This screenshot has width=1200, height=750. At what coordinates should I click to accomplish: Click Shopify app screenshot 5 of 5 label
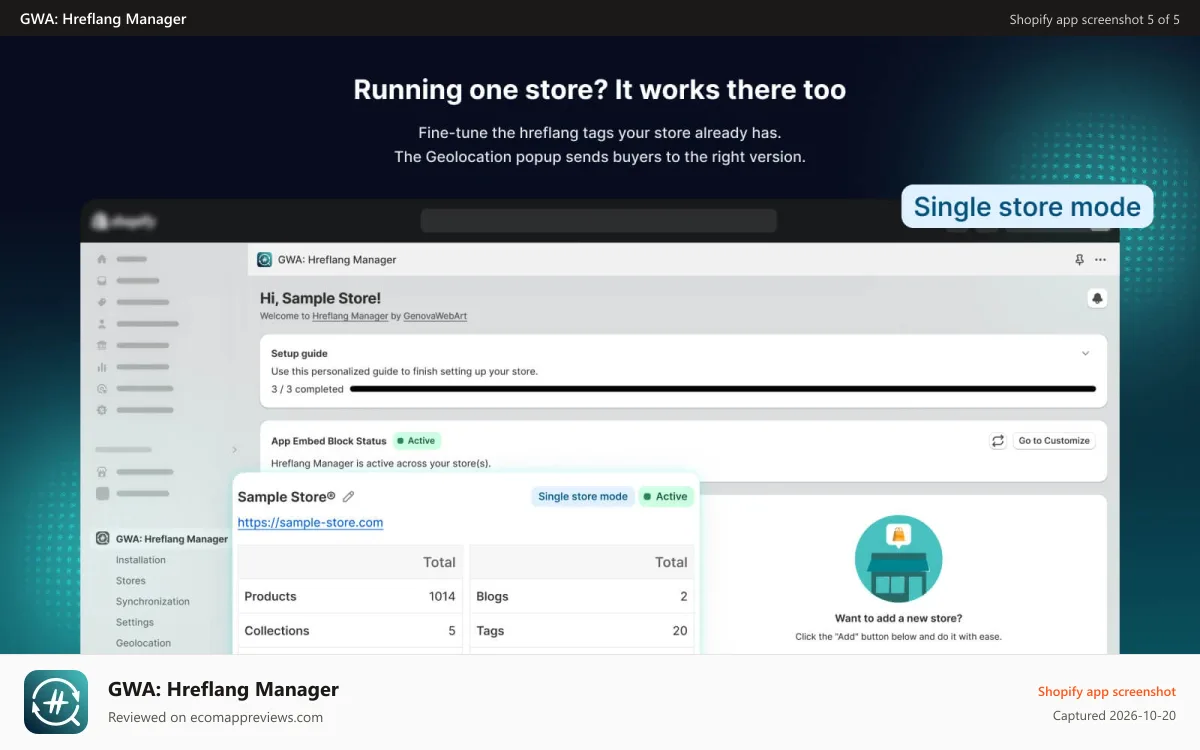click(x=1094, y=19)
